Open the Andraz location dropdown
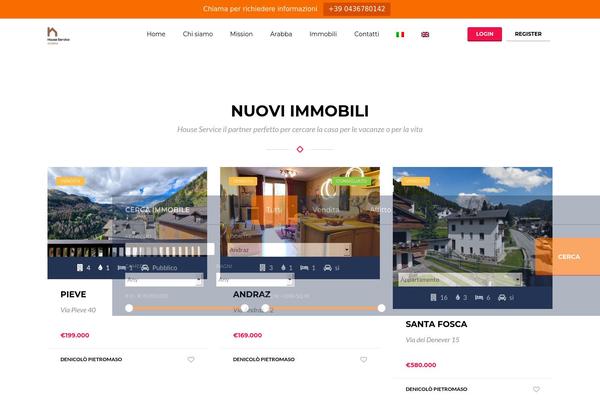Screen dimensions: 600x400 [289, 250]
